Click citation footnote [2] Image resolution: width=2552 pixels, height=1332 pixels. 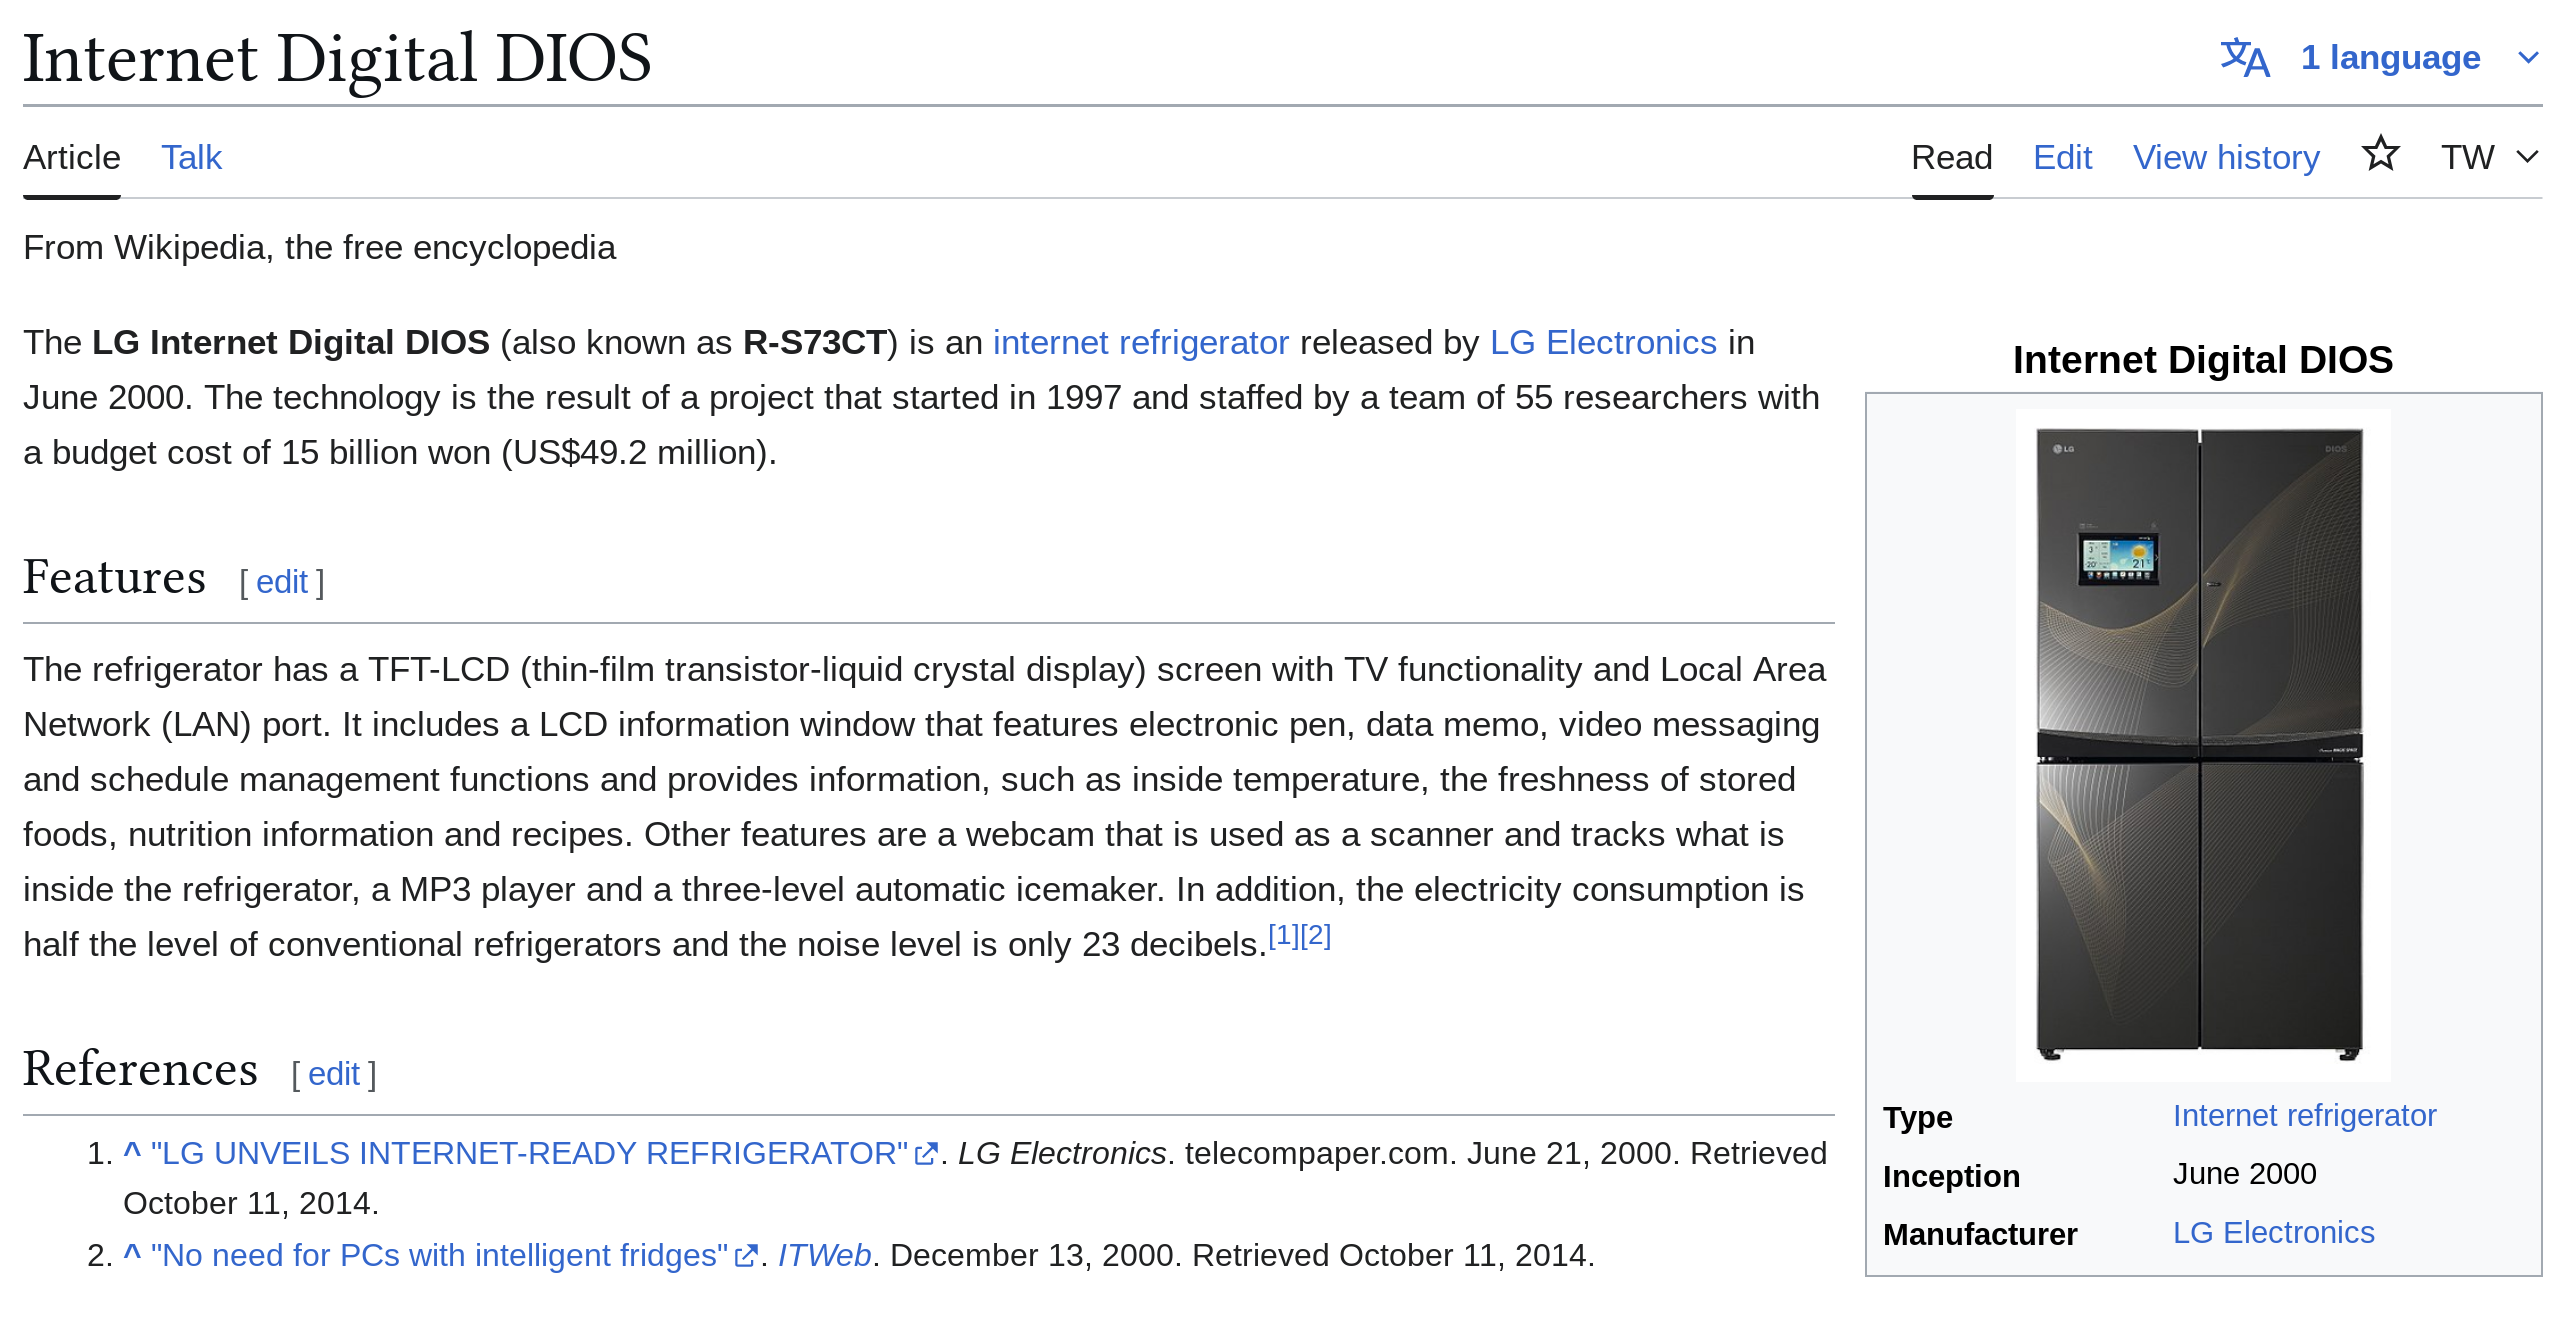(1315, 936)
